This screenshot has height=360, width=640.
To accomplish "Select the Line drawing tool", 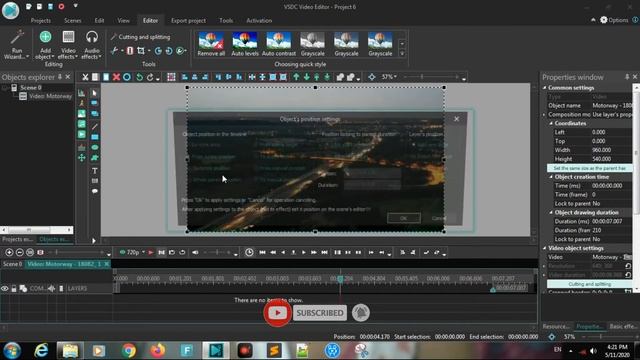I will pos(95,127).
